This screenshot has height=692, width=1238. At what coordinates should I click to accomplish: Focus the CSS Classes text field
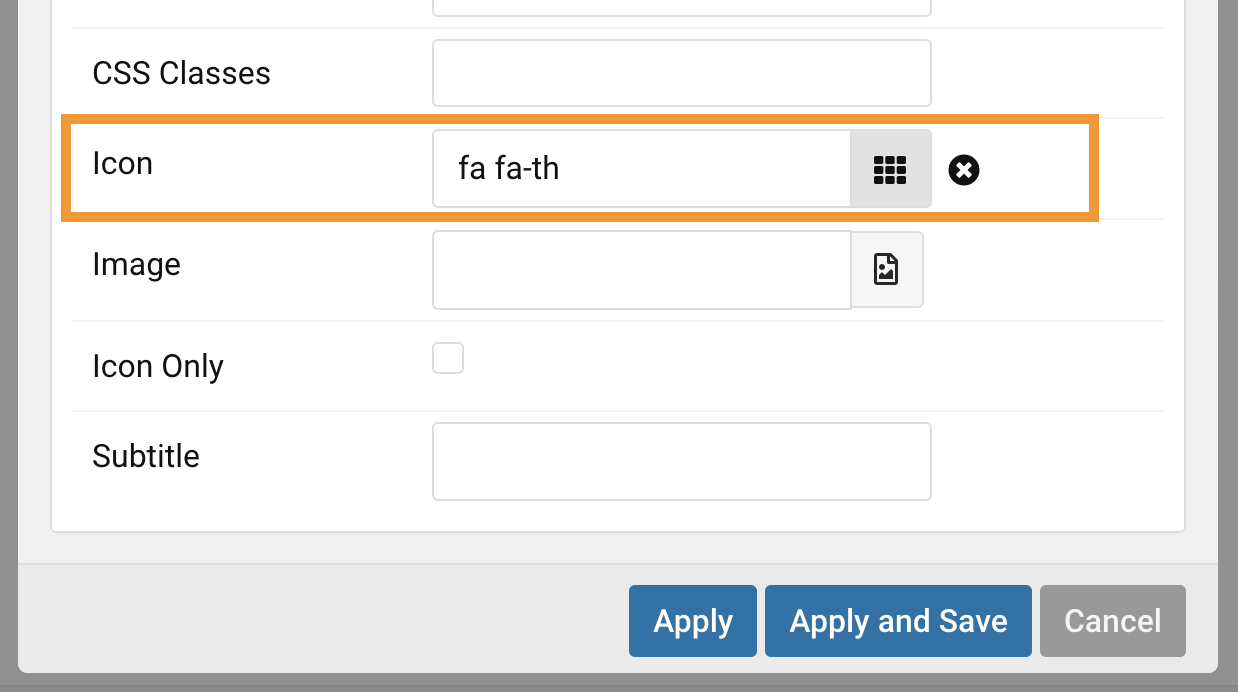682,73
